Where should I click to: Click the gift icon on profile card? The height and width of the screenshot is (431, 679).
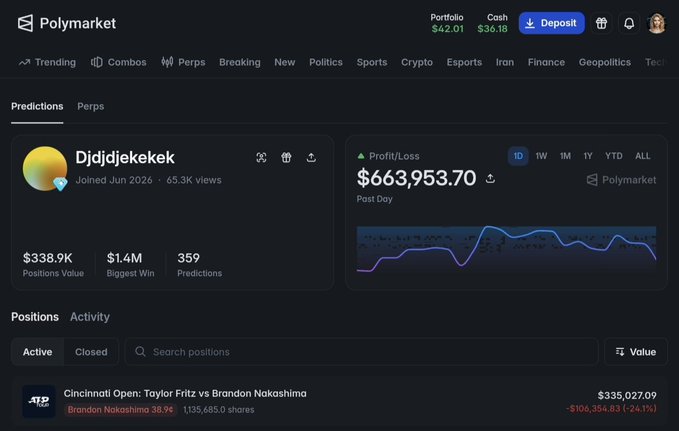(286, 157)
